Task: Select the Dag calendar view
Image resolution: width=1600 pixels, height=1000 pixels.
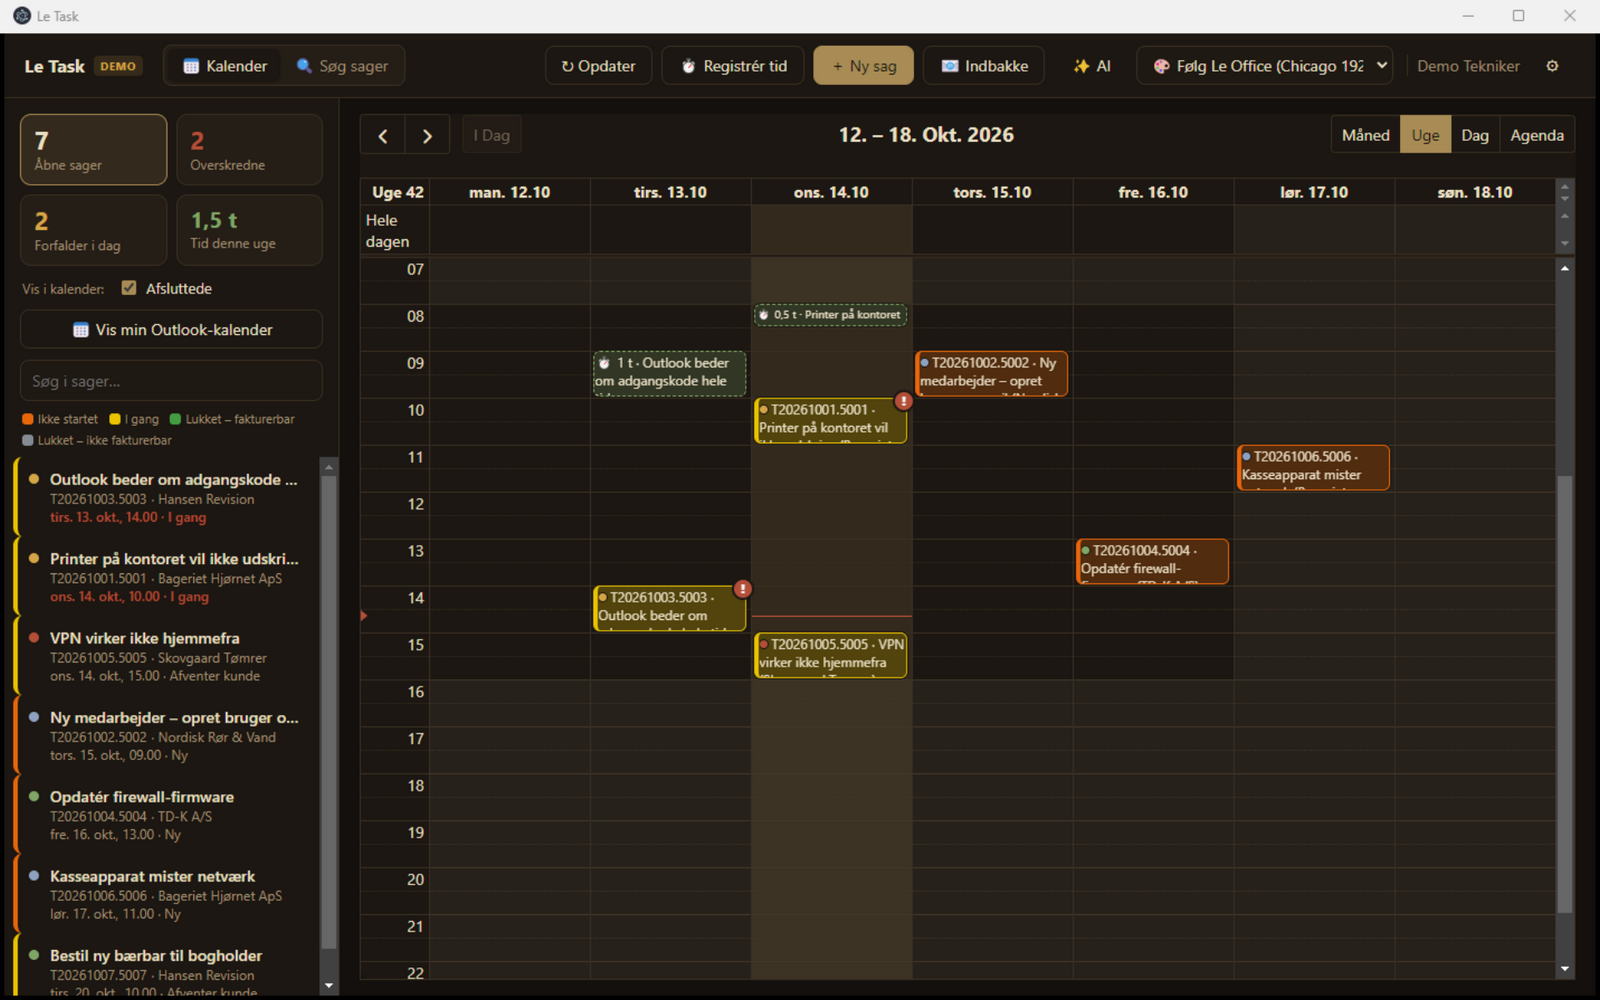Action: 1475,135
